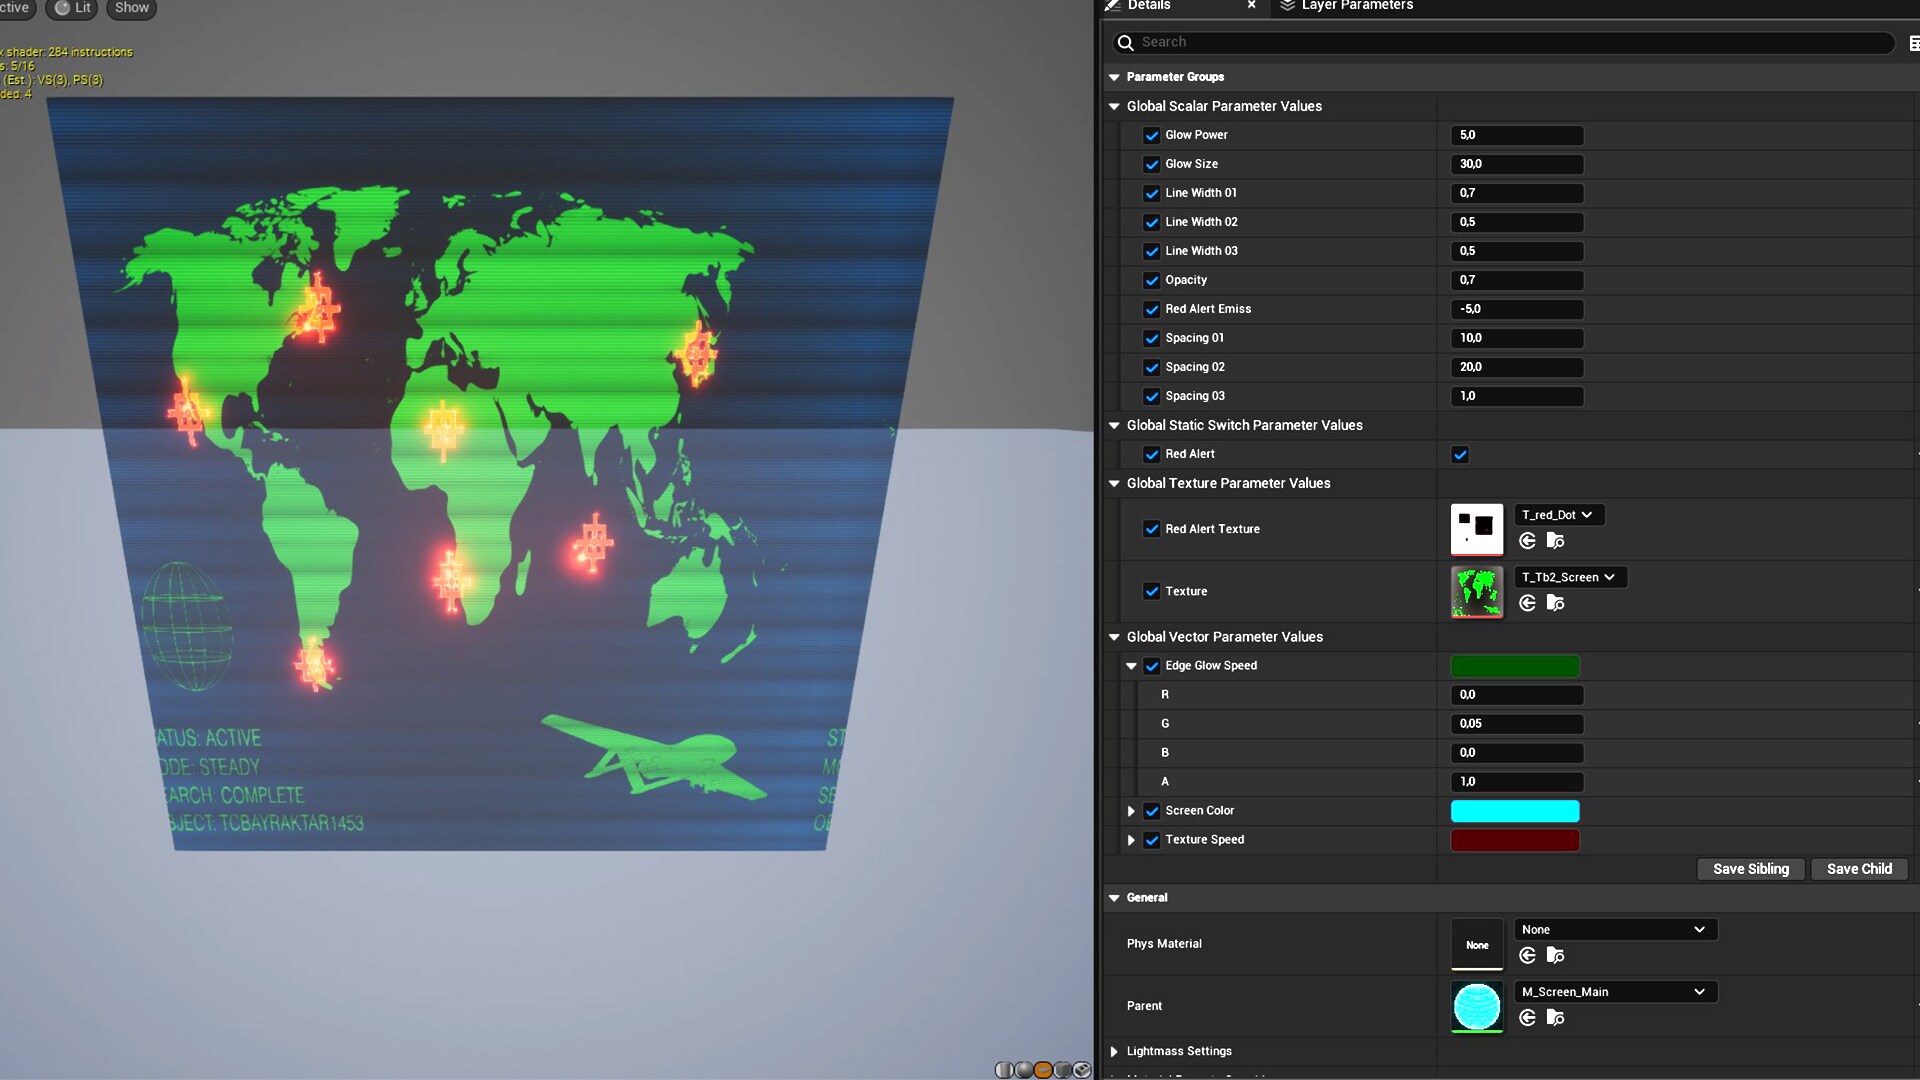Screen dimensions: 1920x1080
Task: Use Content Browser selection arrow for Parent material
Action: click(x=1527, y=1017)
